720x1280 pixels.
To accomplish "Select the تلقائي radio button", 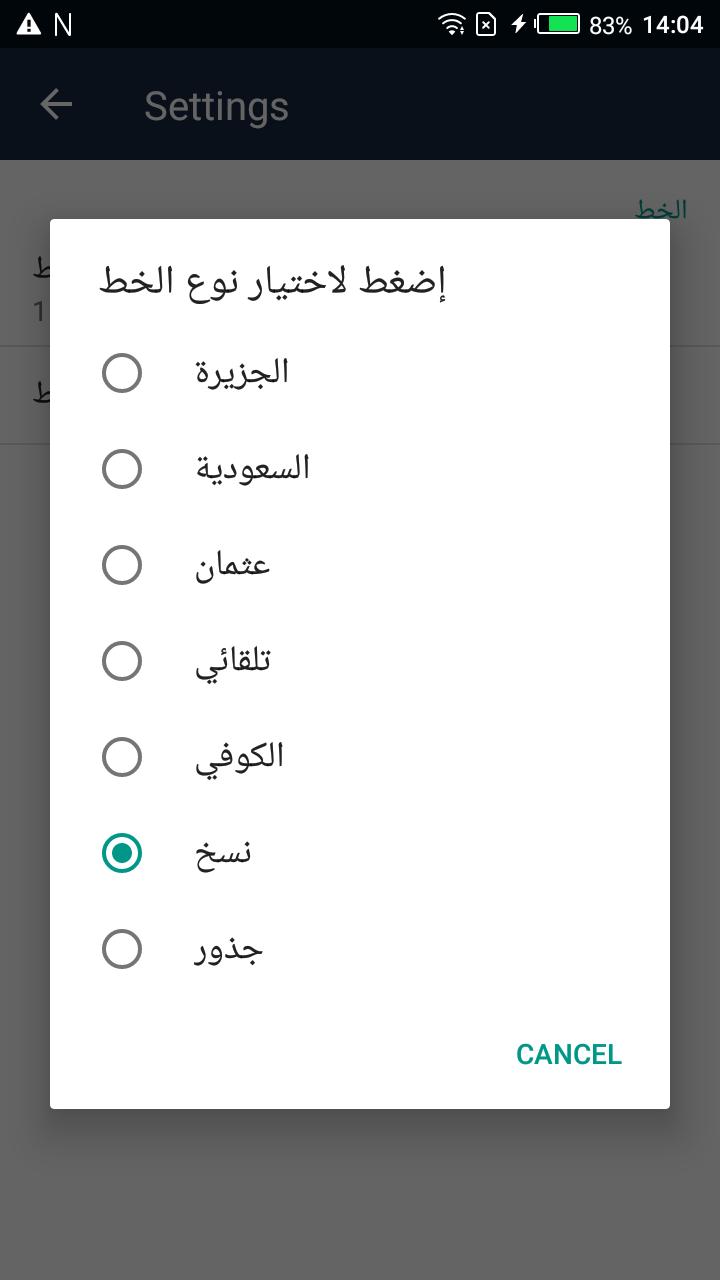I will [x=122, y=661].
